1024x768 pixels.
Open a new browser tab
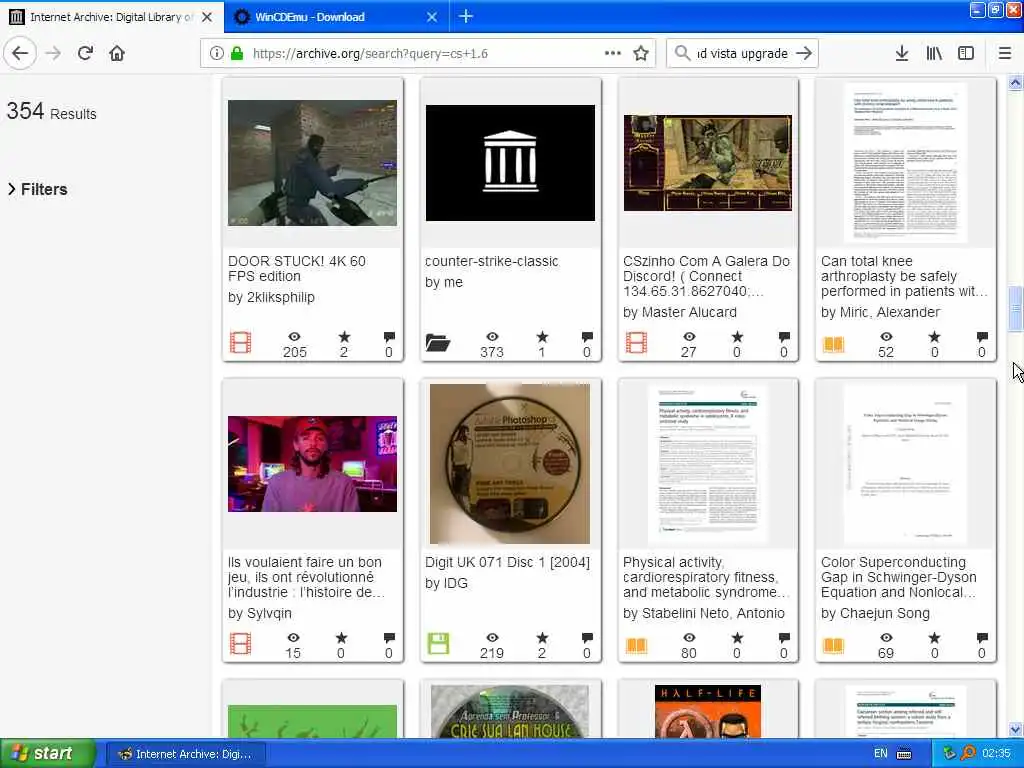click(466, 16)
